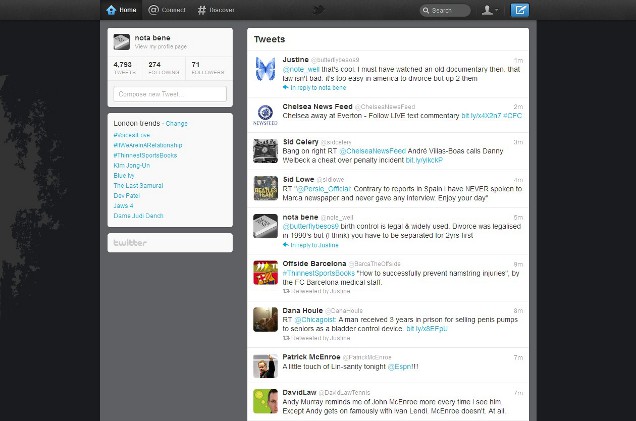
Task: Click retweet icon under Offside Barcelona tweet
Action: coord(286,291)
